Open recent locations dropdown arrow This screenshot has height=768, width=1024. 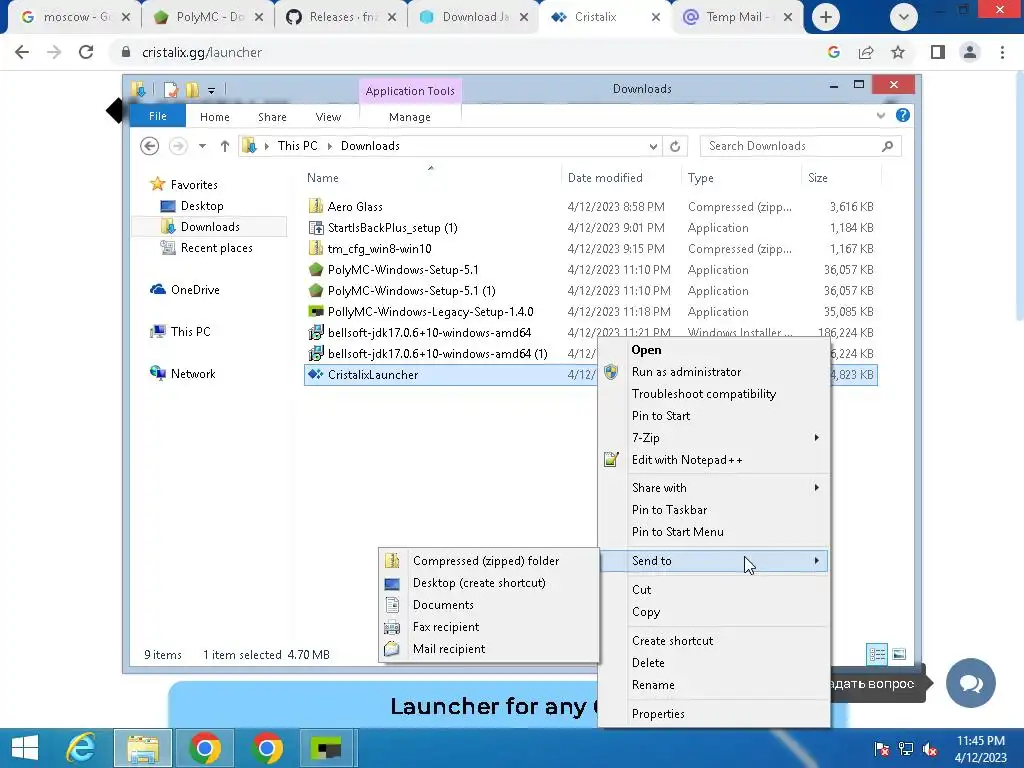point(202,146)
